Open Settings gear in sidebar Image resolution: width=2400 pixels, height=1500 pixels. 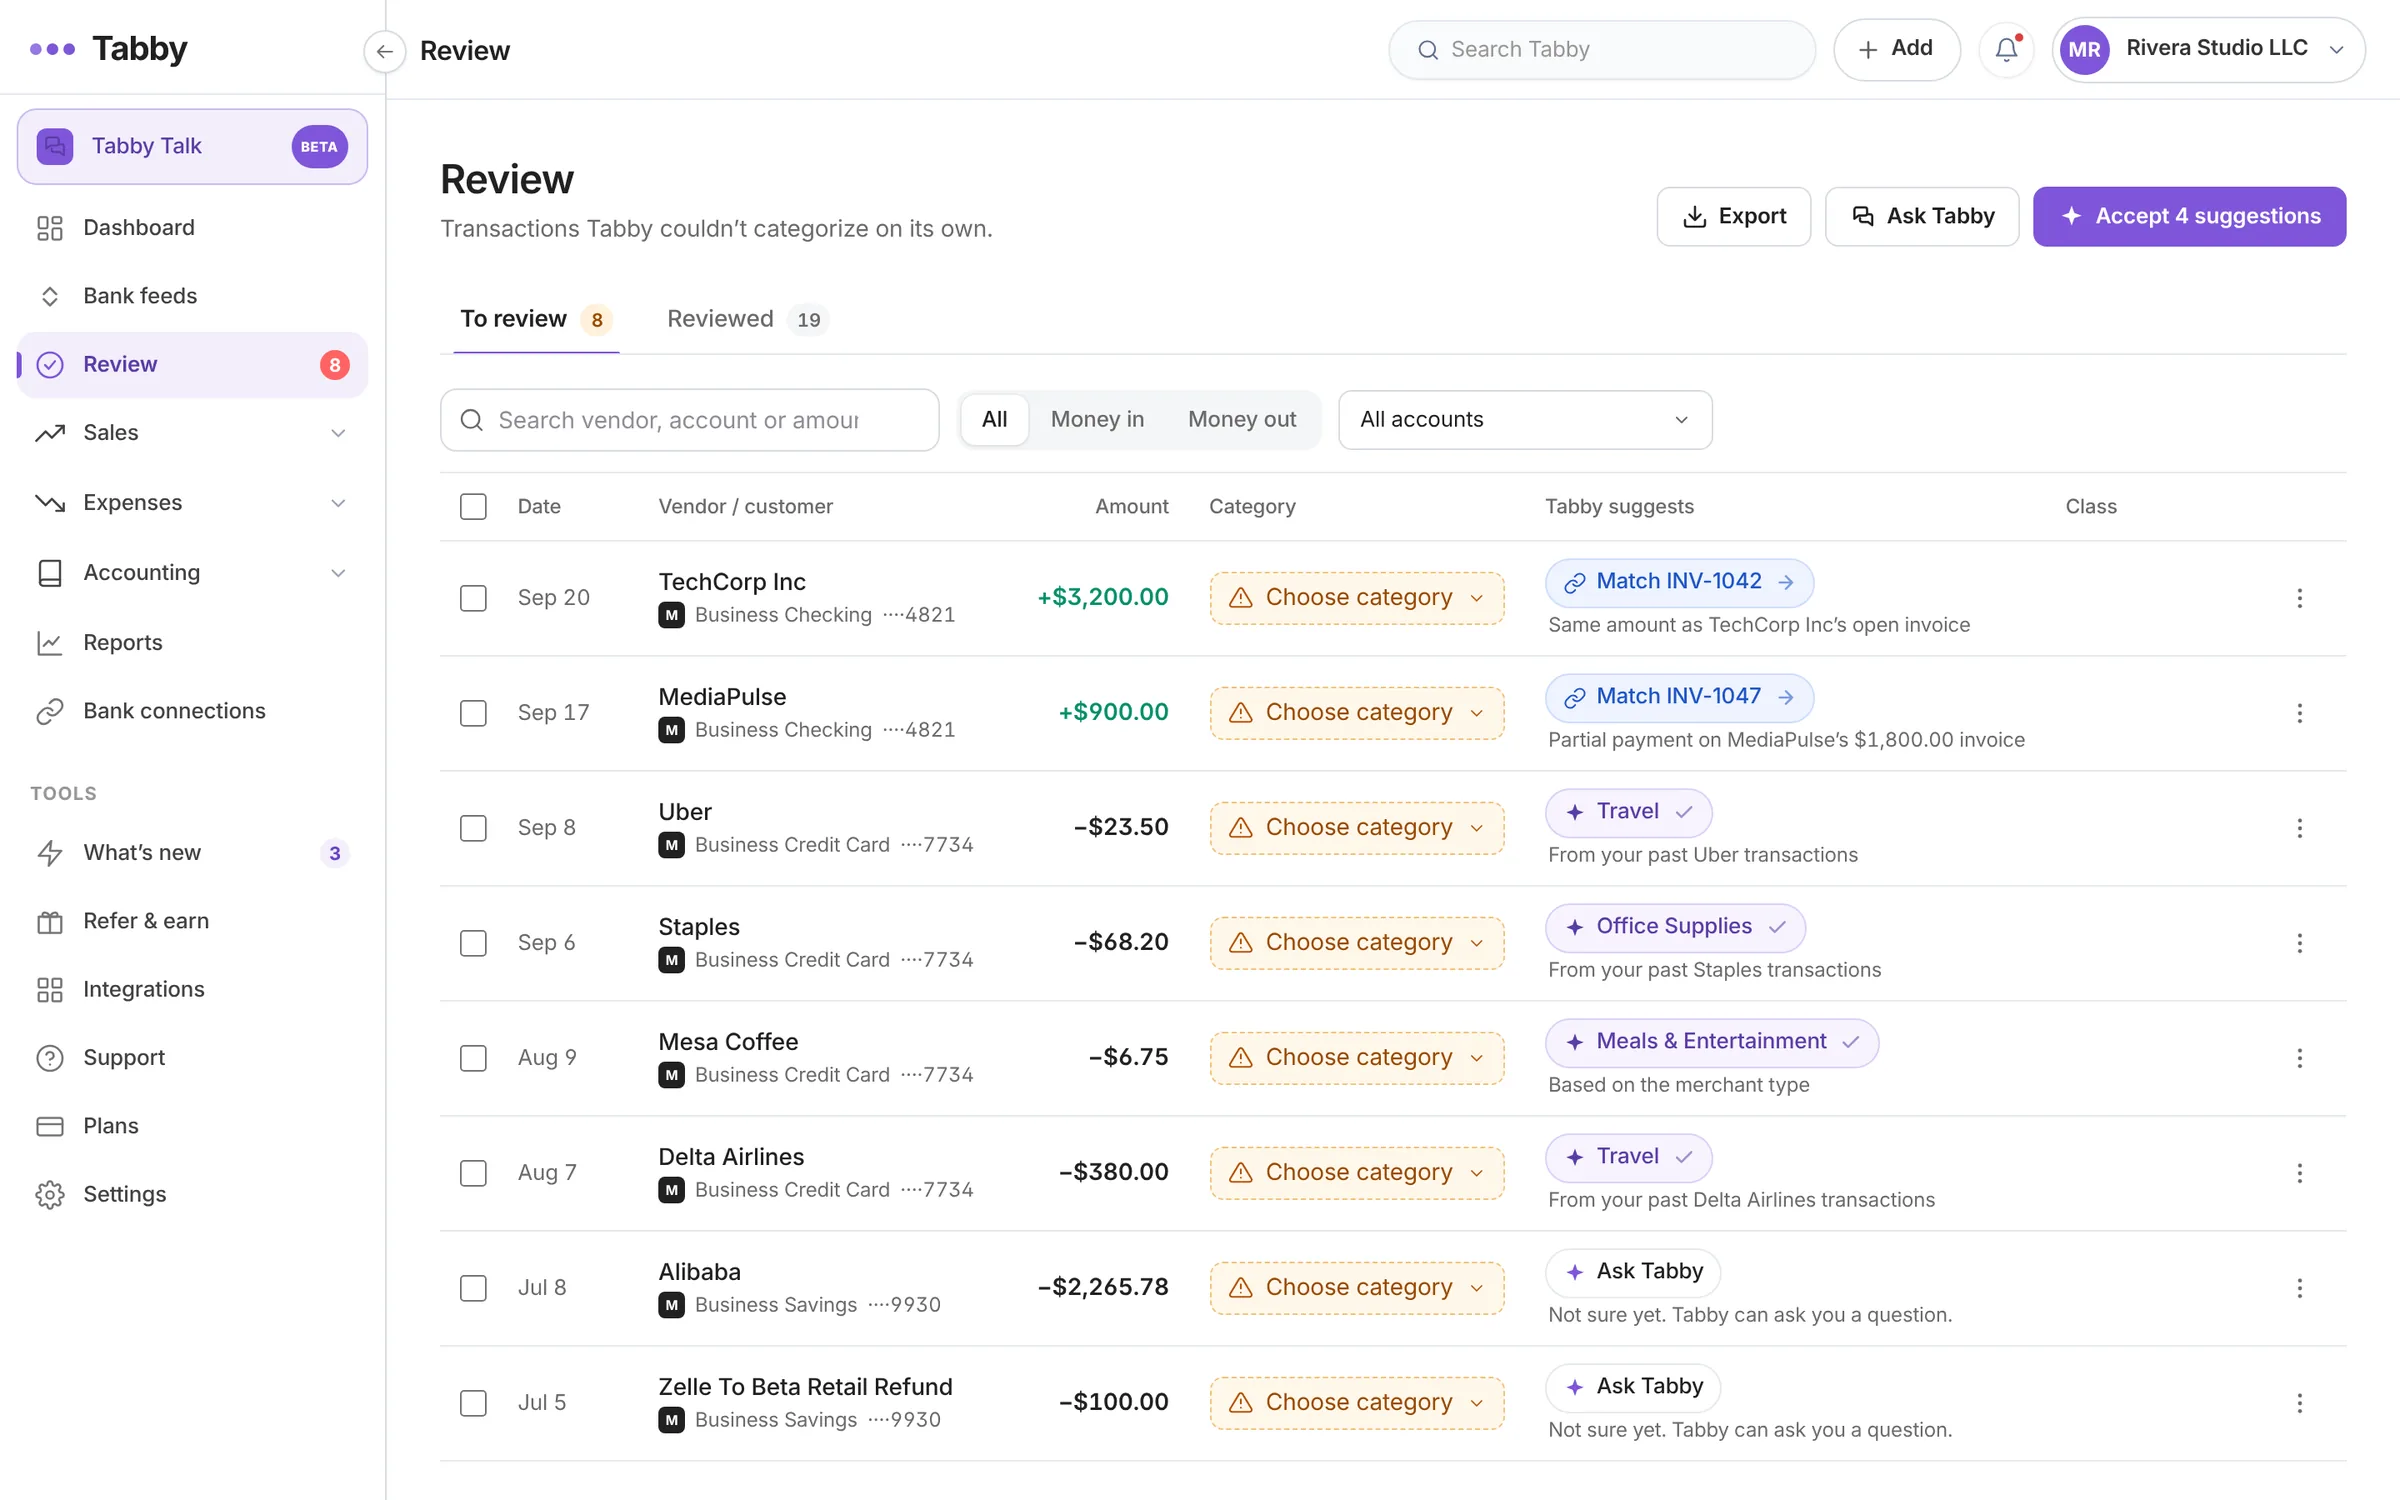tap(192, 1194)
